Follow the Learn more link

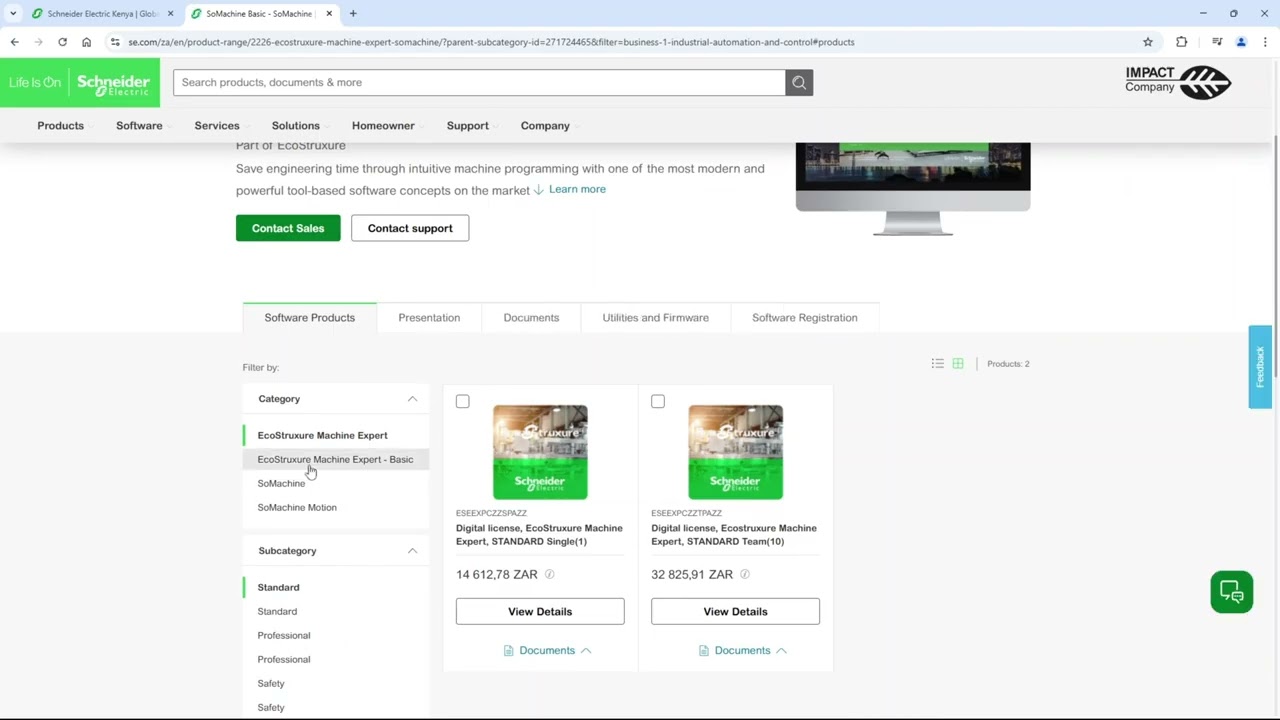(577, 189)
